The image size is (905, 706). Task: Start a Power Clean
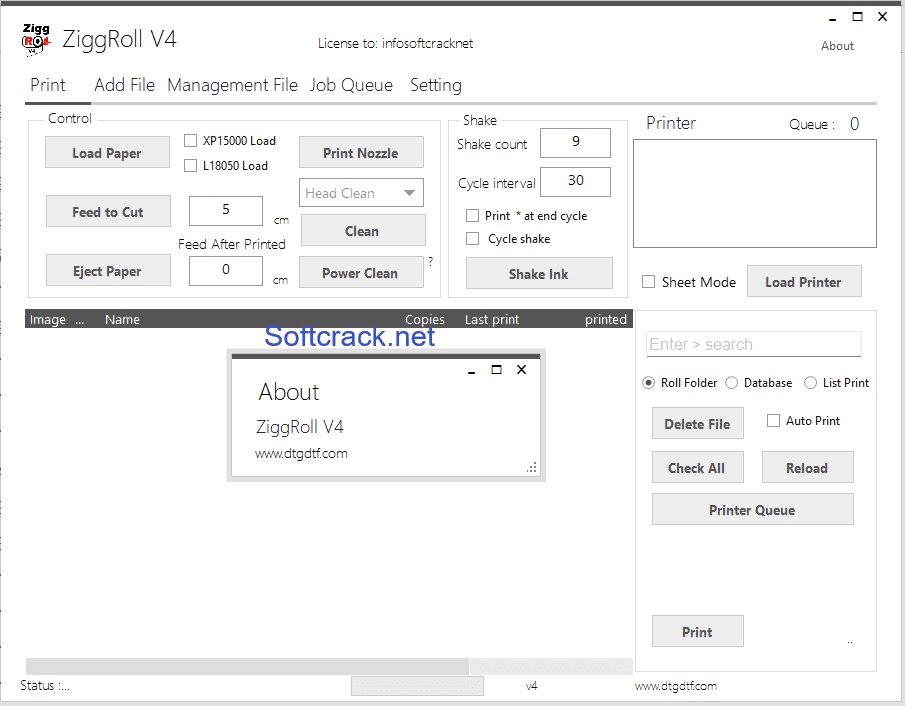pyautogui.click(x=361, y=272)
